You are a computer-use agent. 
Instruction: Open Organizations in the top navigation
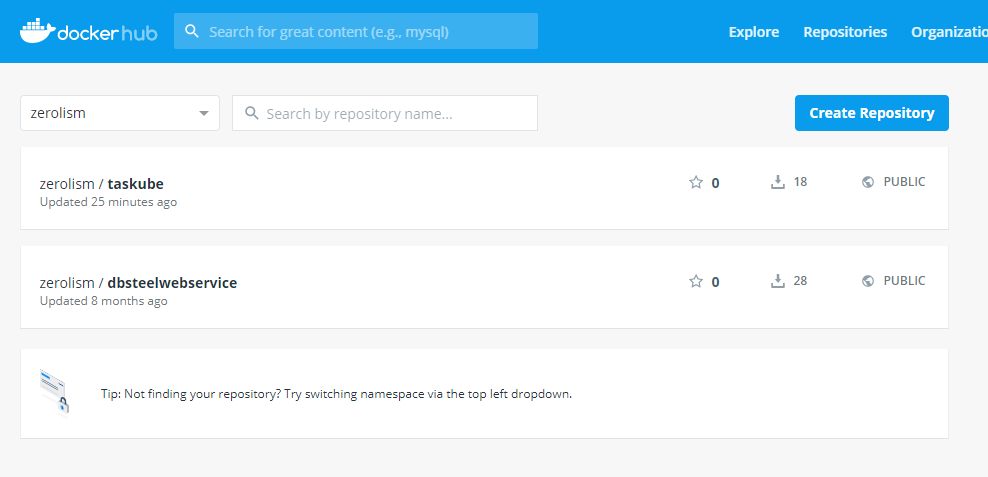(x=950, y=32)
